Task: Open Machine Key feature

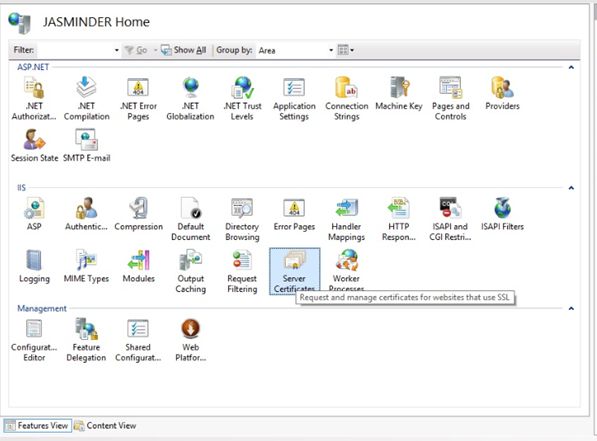Action: coord(399,94)
